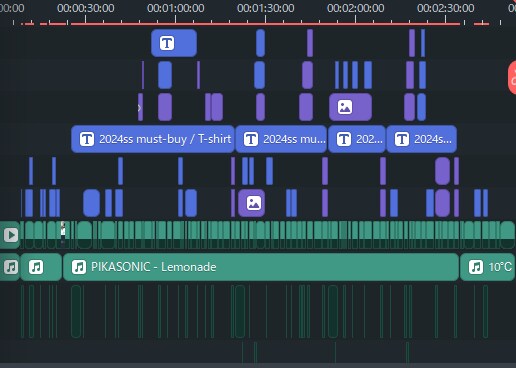Select the purple image clip near 00:02:00:00

tap(350, 107)
